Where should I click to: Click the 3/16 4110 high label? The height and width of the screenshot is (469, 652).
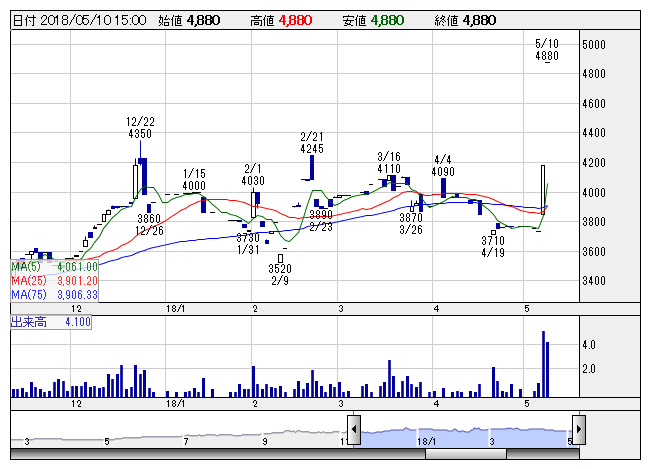(x=389, y=163)
